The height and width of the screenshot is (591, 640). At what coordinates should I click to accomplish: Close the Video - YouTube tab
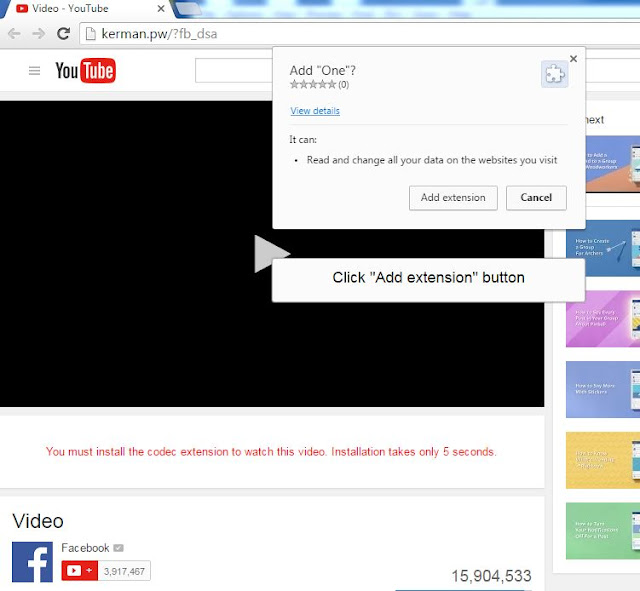coord(161,8)
